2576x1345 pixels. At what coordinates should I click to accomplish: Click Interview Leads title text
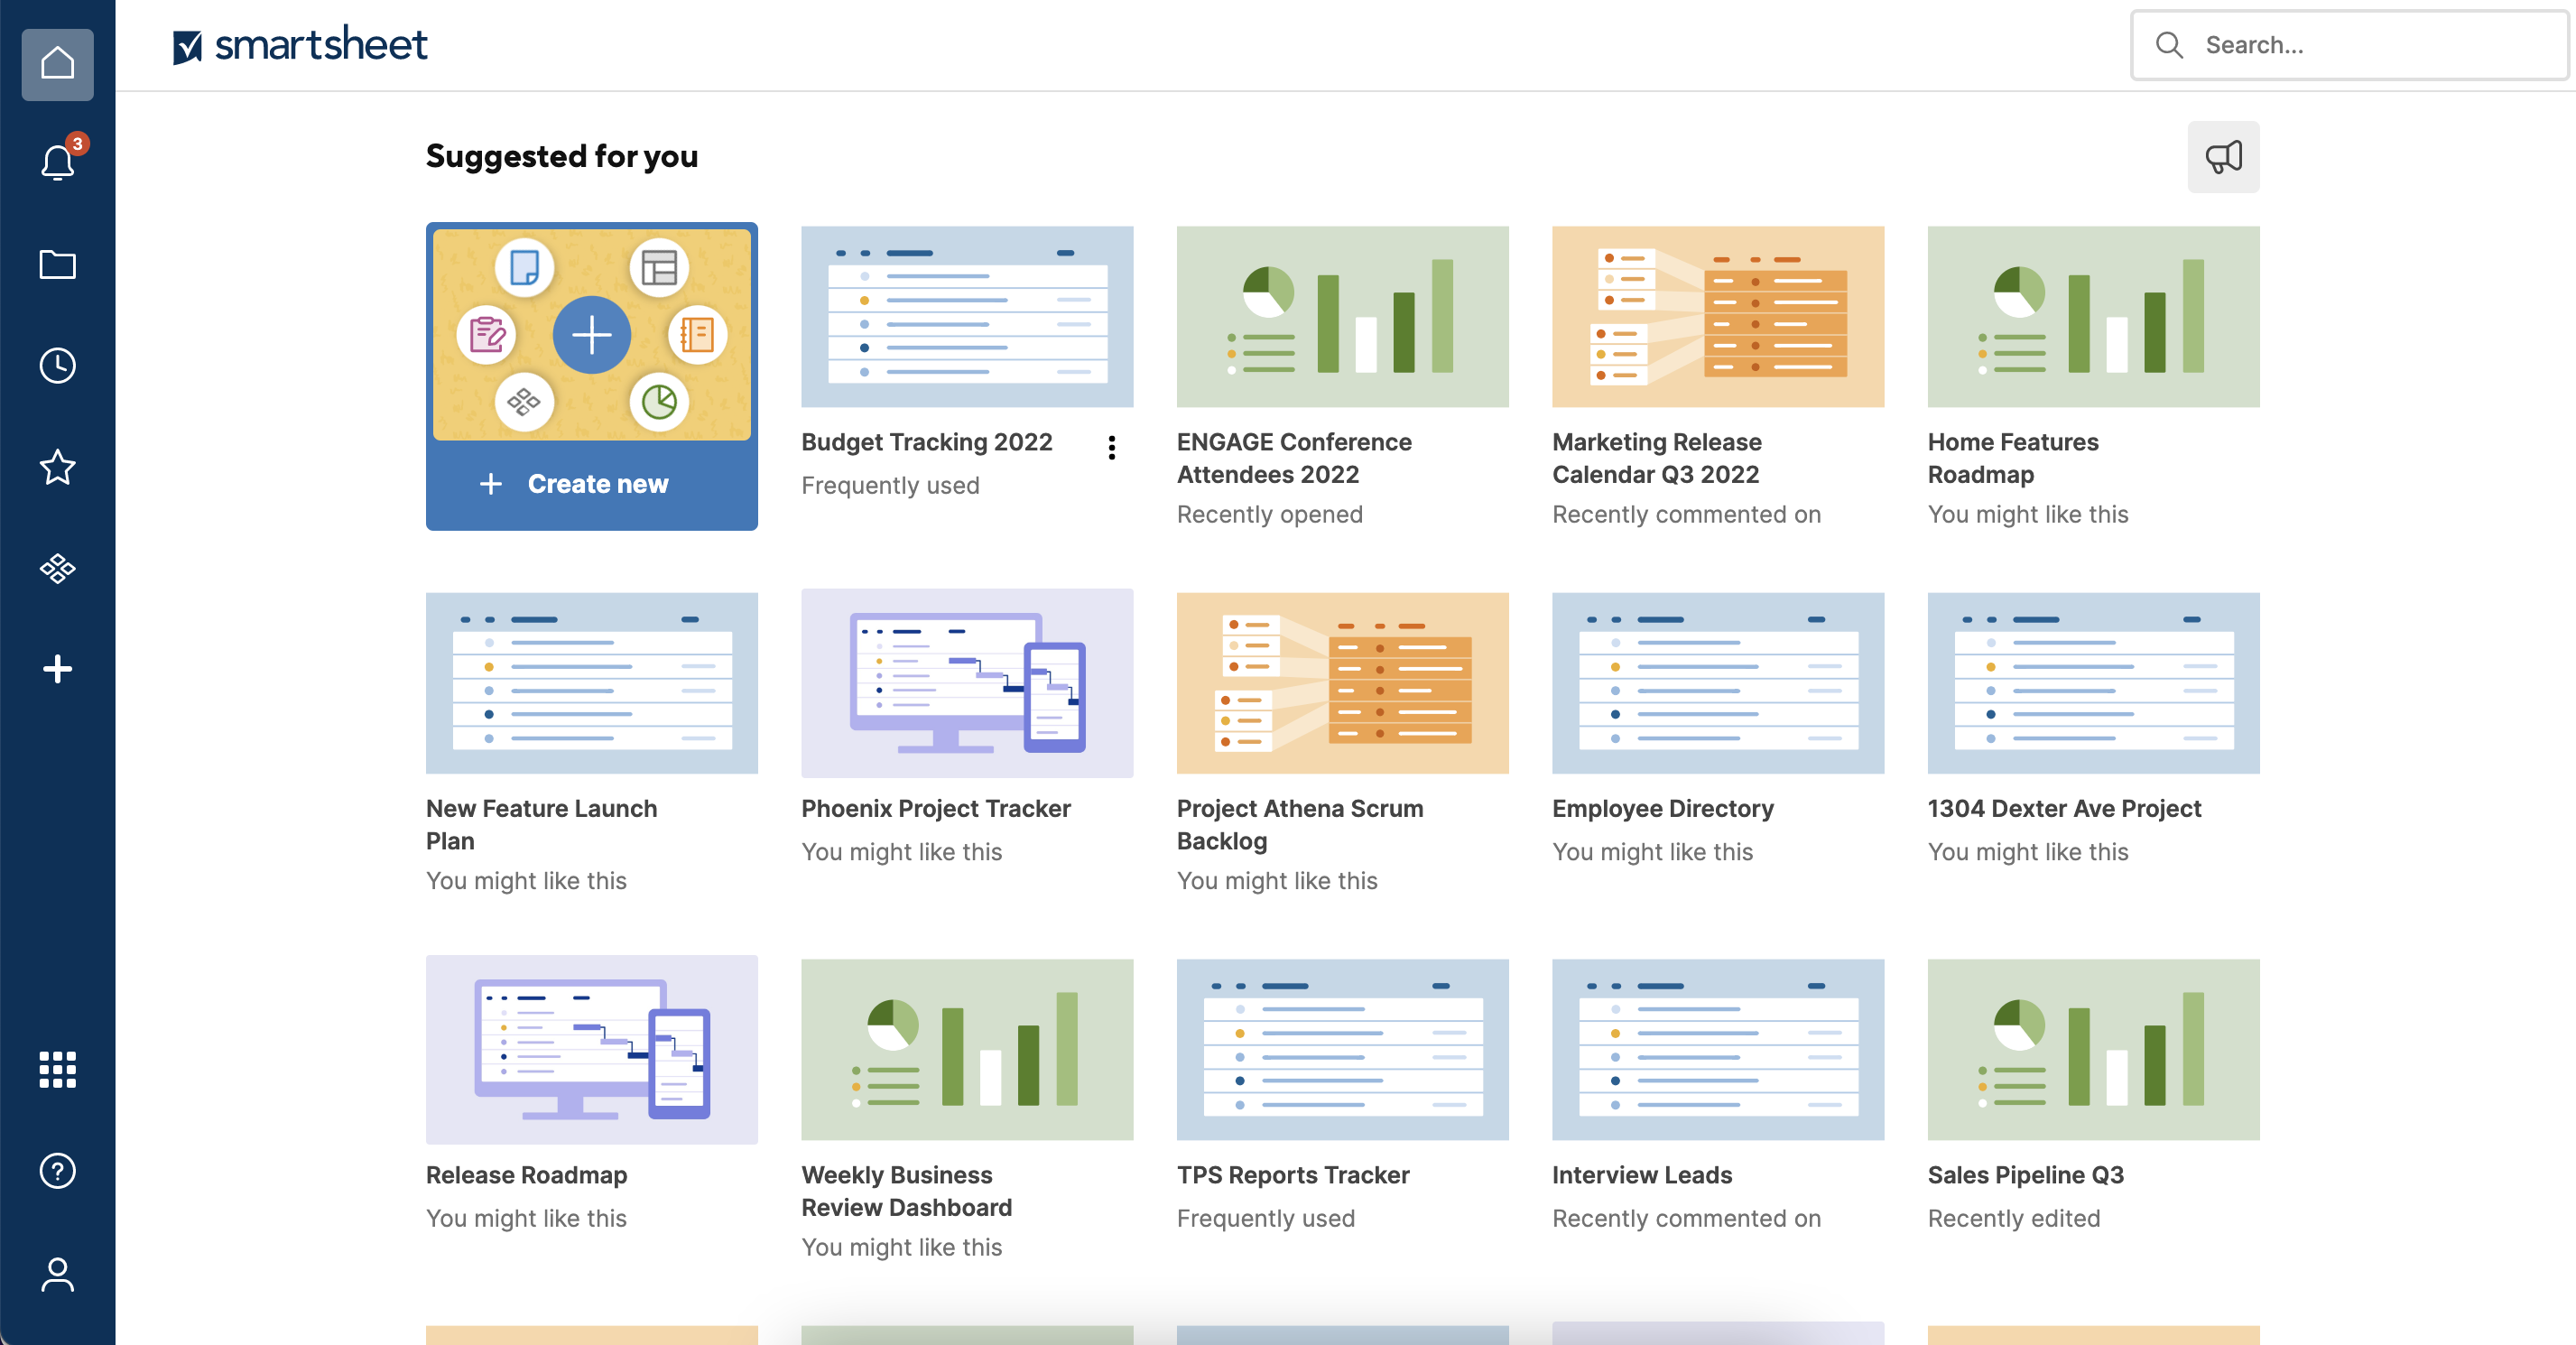tap(1642, 1175)
